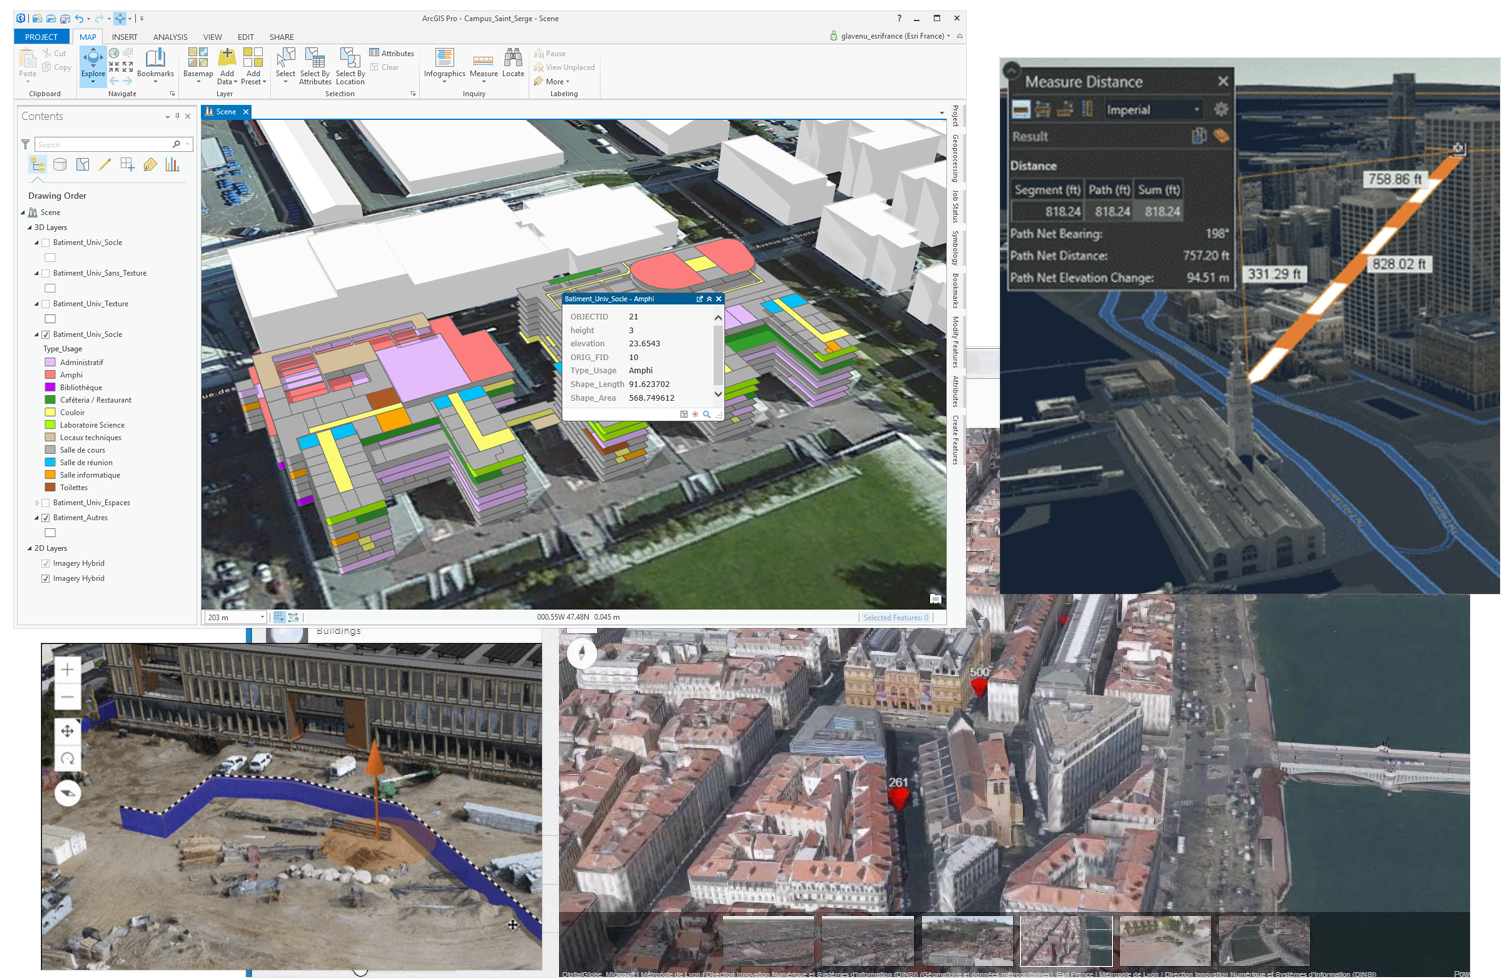Click the Copy button in Clipboard group
Image resolution: width=1506 pixels, height=978 pixels.
(57, 68)
